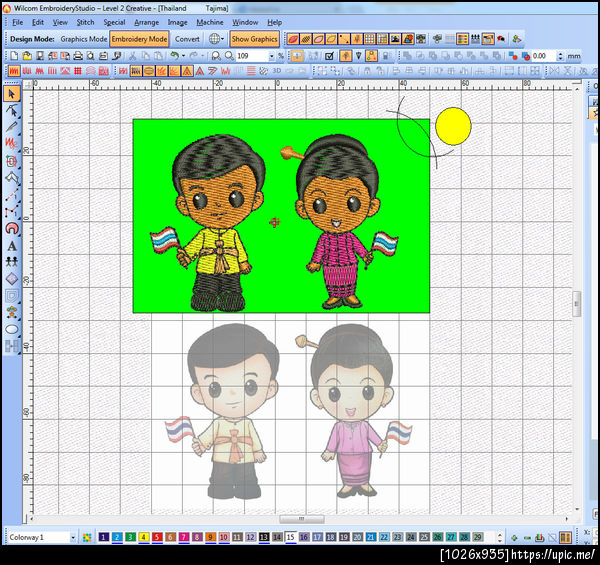The image size is (600, 565).
Task: Choose the two-figures Team Names tool
Action: click(x=11, y=262)
